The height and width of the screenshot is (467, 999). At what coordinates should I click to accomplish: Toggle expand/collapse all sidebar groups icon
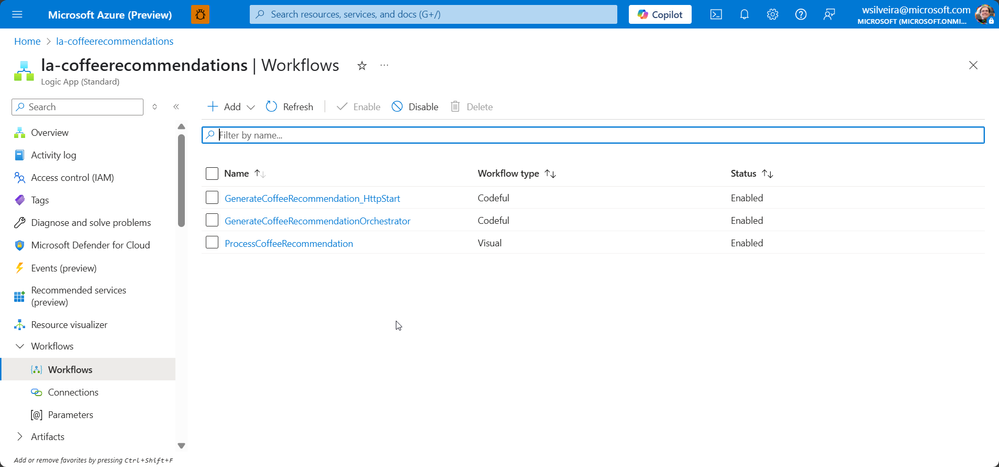155,107
